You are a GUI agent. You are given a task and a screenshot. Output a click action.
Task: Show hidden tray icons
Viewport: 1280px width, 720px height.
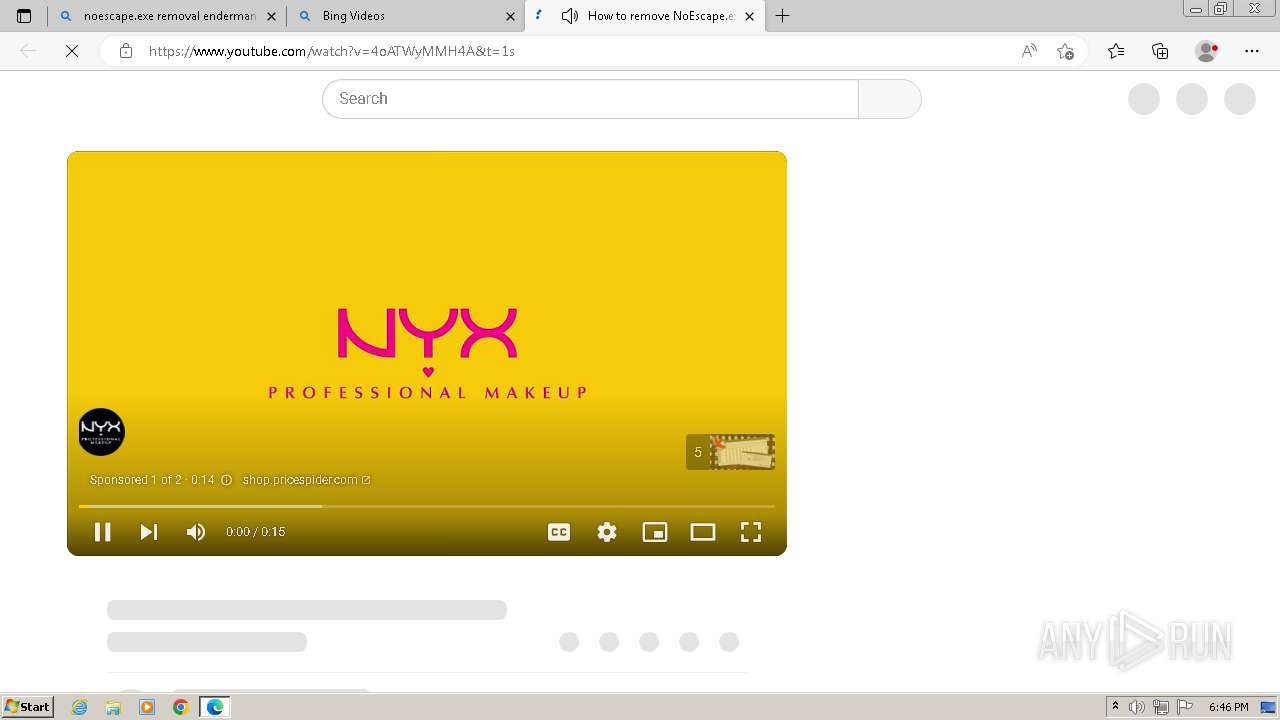pos(1115,707)
